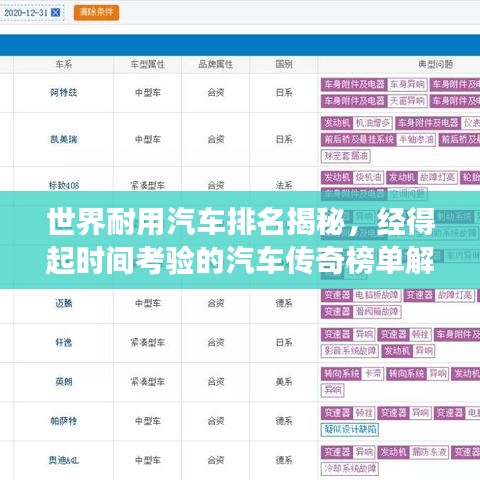Click 日系 in the 凯美瑞 row

click(x=284, y=139)
